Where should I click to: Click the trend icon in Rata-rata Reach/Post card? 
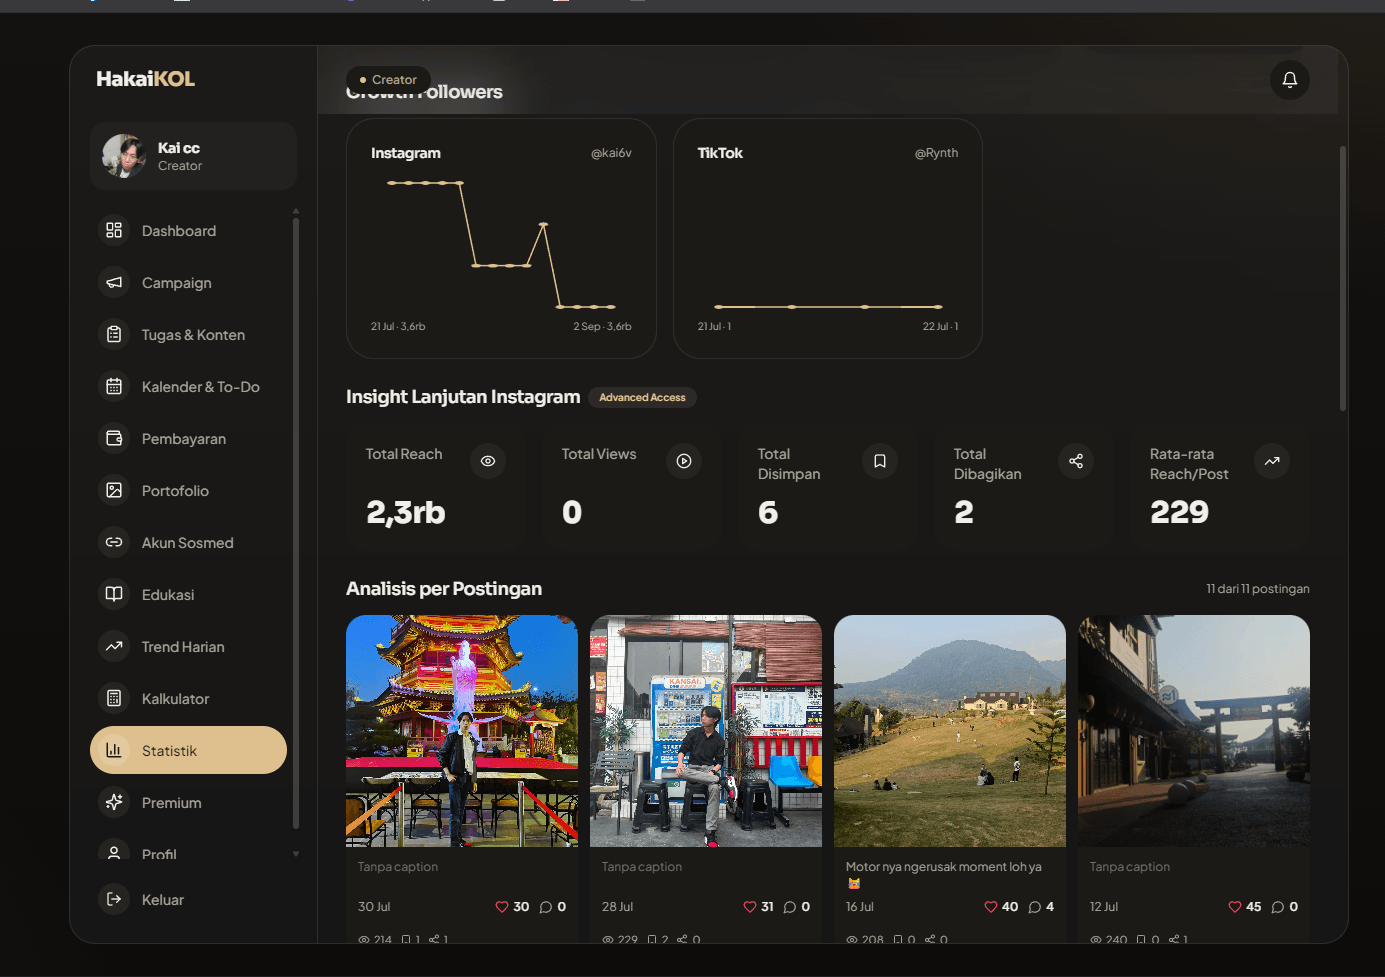pyautogui.click(x=1272, y=461)
